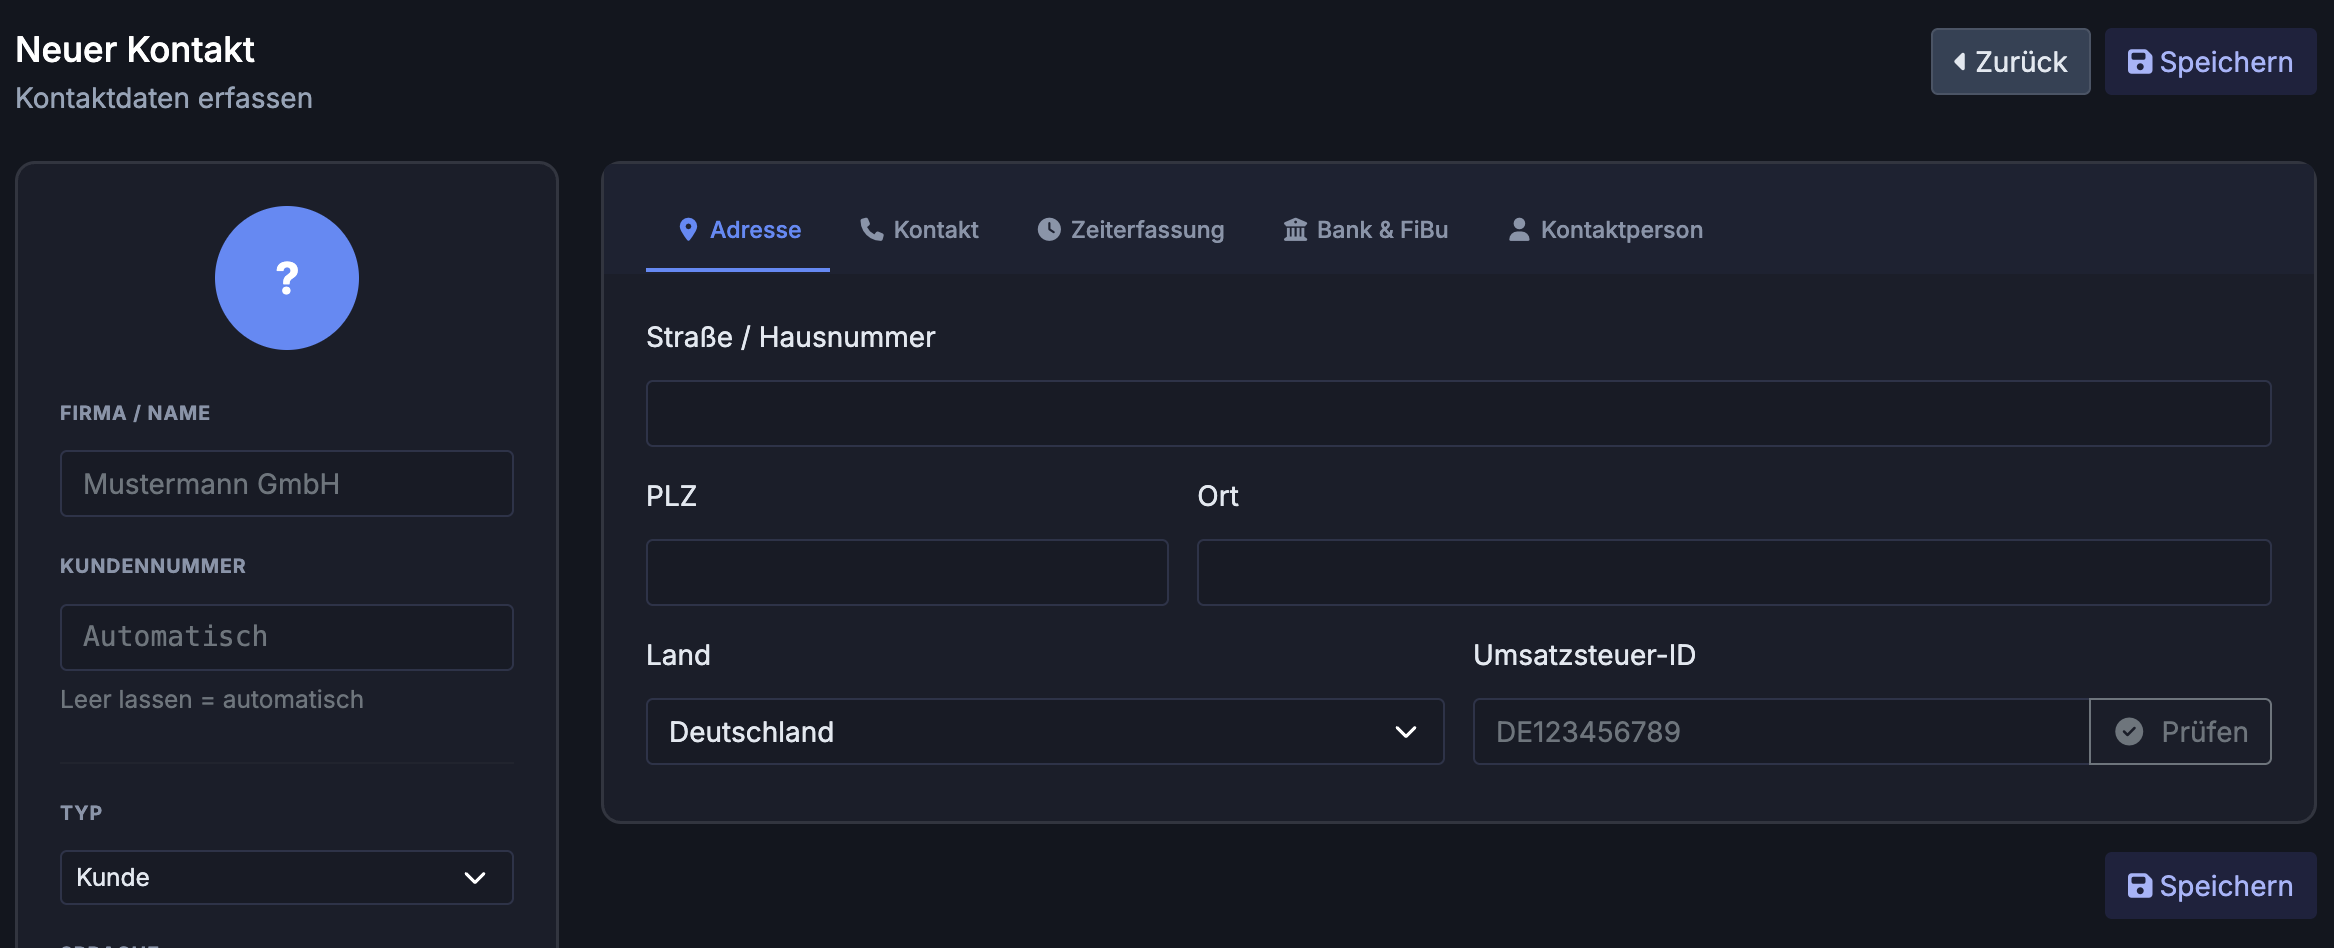Click the chevron on the Deutschland selector

tap(1407, 731)
